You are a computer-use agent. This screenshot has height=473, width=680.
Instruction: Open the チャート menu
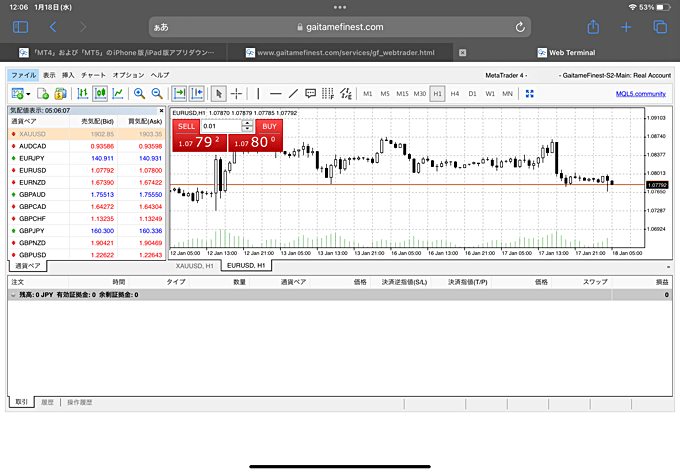click(x=93, y=75)
